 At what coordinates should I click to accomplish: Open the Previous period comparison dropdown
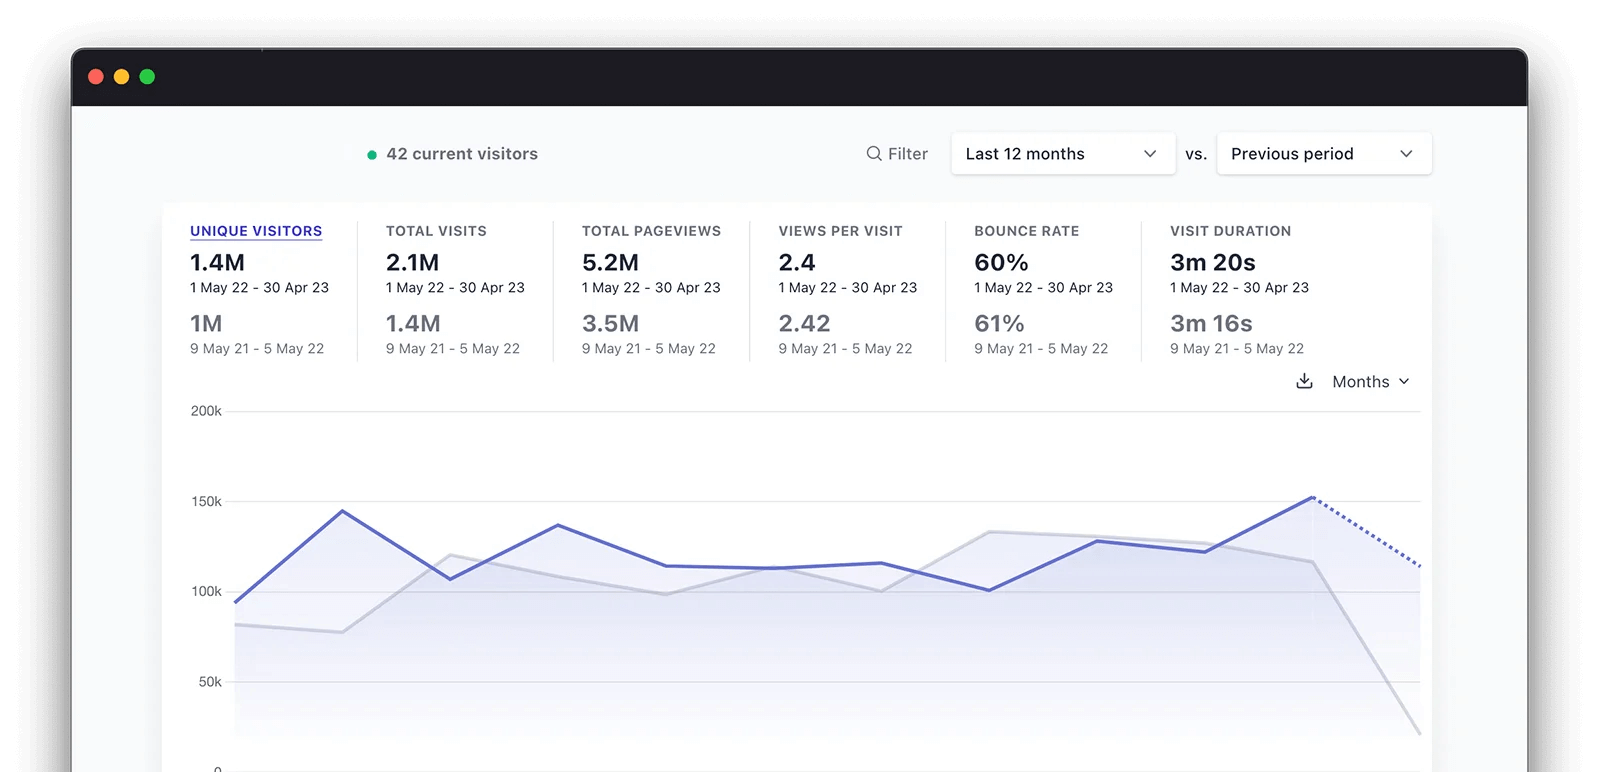pyautogui.click(x=1324, y=153)
